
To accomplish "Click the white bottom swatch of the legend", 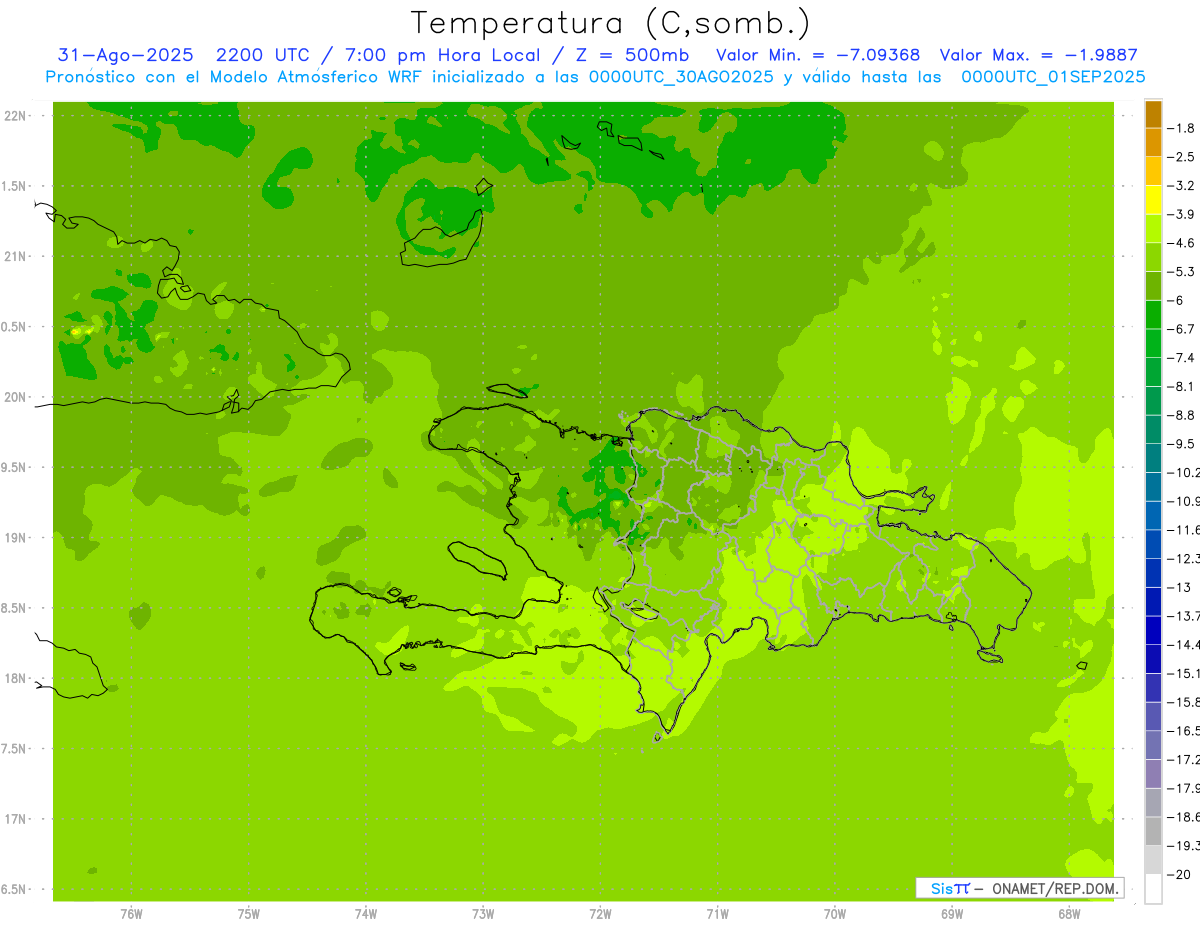I will 1153,888.
